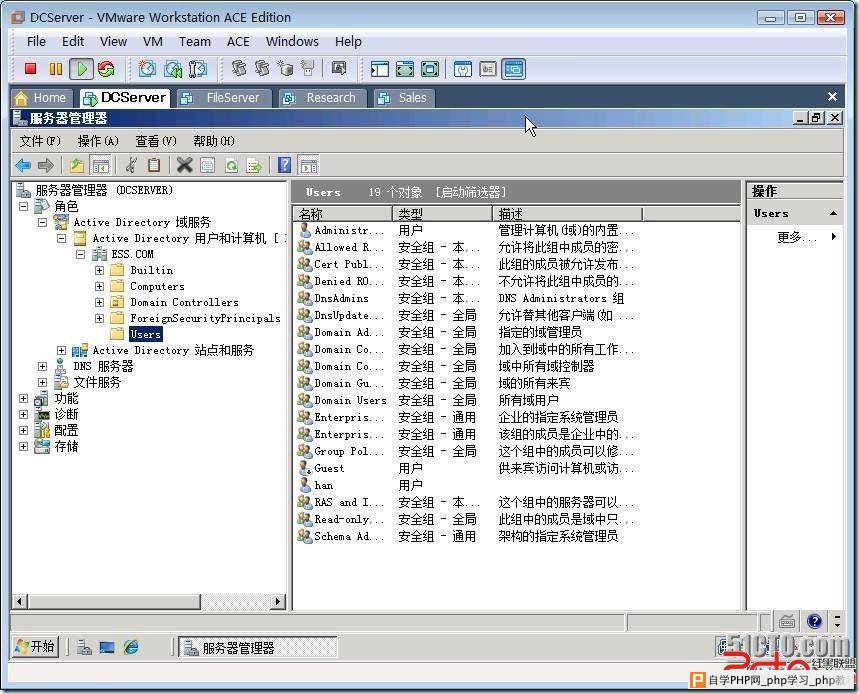Collapse the Users actions section arrow
This screenshot has height=694, width=859.
click(x=833, y=213)
